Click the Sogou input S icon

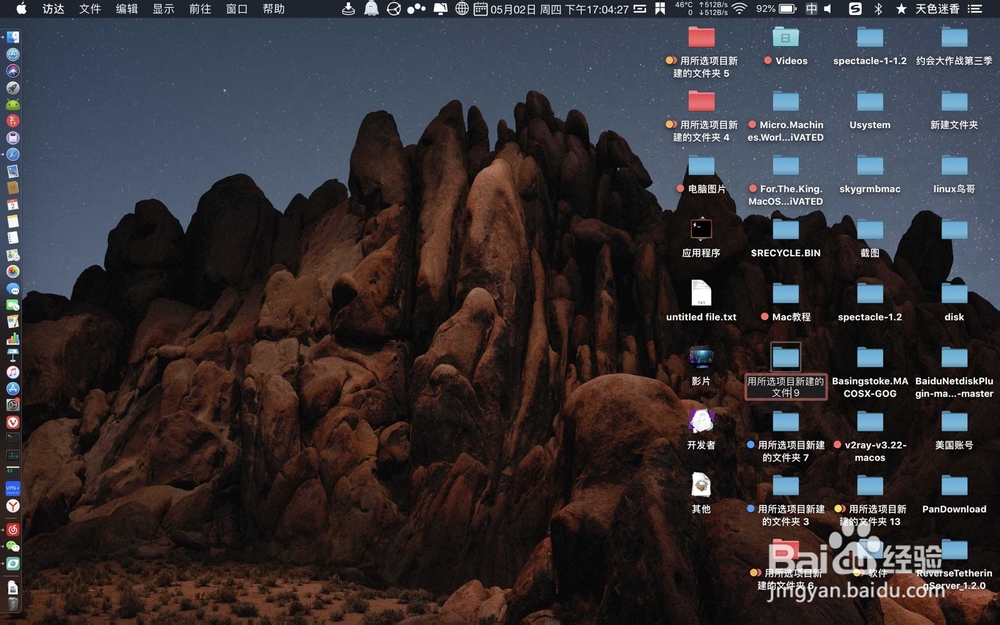[x=855, y=9]
